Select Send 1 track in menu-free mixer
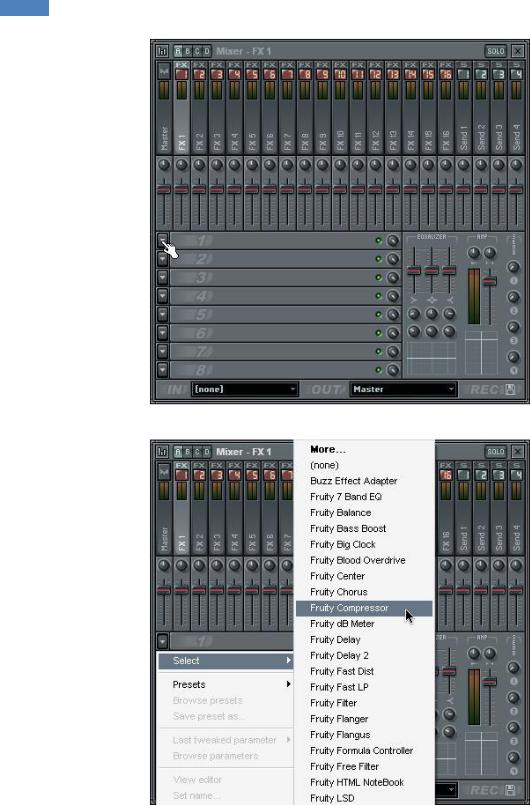Viewport: 530px width, 805px height. [463, 107]
